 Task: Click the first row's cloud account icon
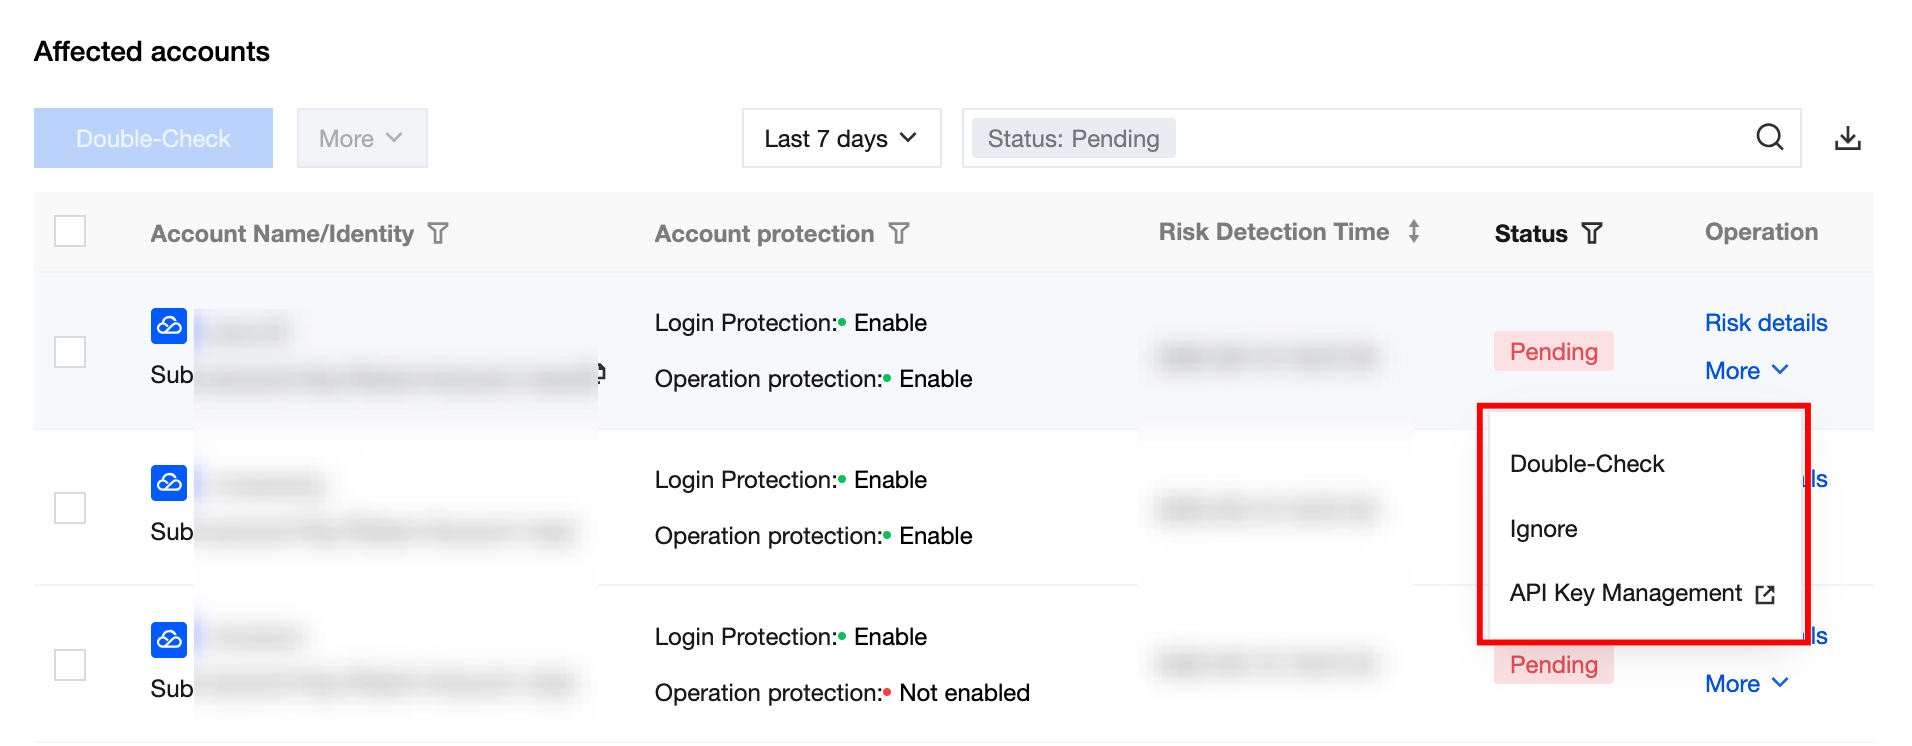[x=169, y=326]
